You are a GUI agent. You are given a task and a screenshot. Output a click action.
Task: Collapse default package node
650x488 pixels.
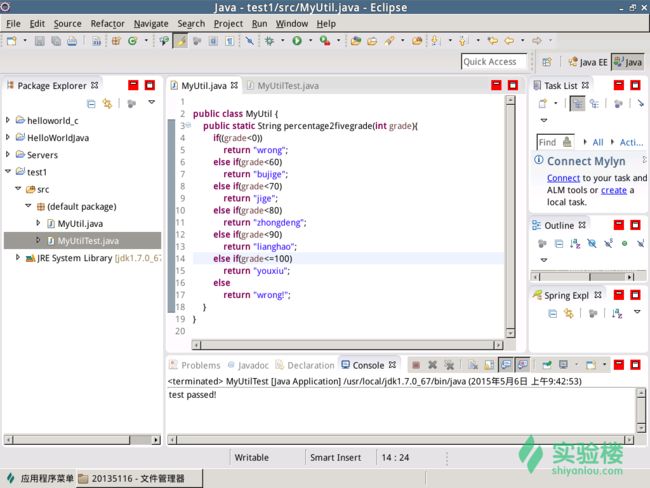28,206
